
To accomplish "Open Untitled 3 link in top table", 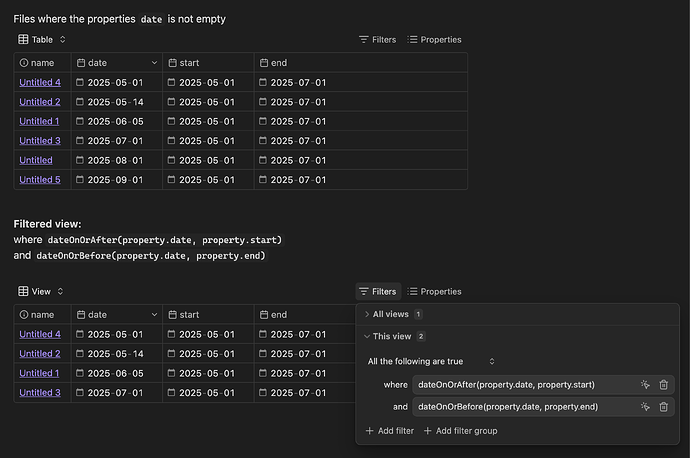I will click(x=40, y=141).
